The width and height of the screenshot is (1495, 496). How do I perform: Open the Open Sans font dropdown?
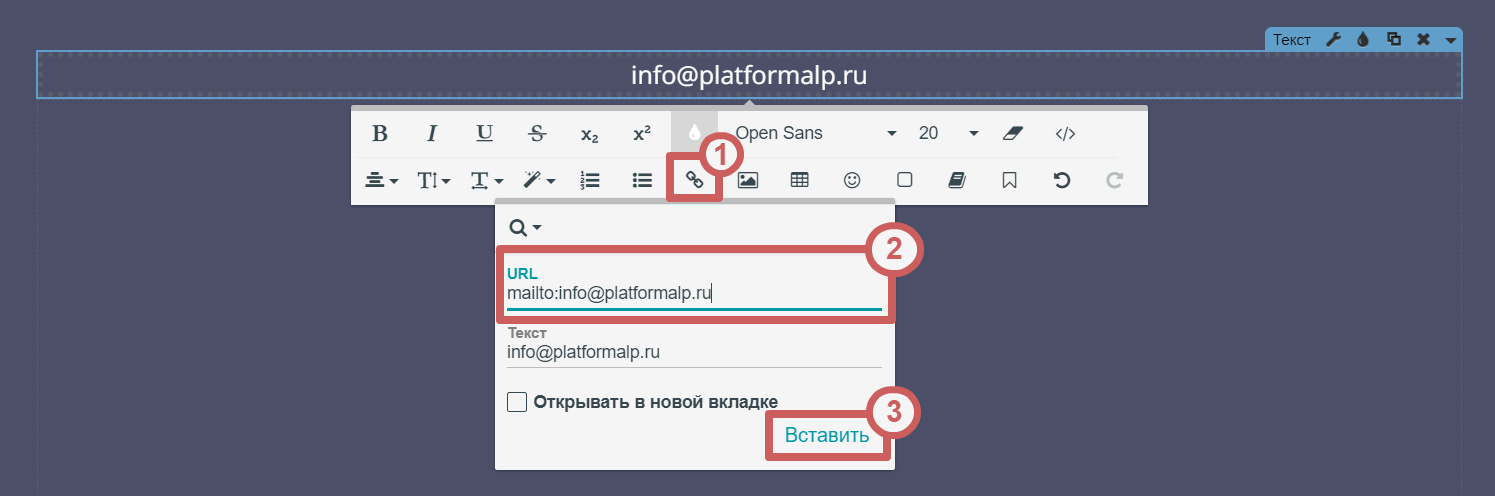(815, 134)
